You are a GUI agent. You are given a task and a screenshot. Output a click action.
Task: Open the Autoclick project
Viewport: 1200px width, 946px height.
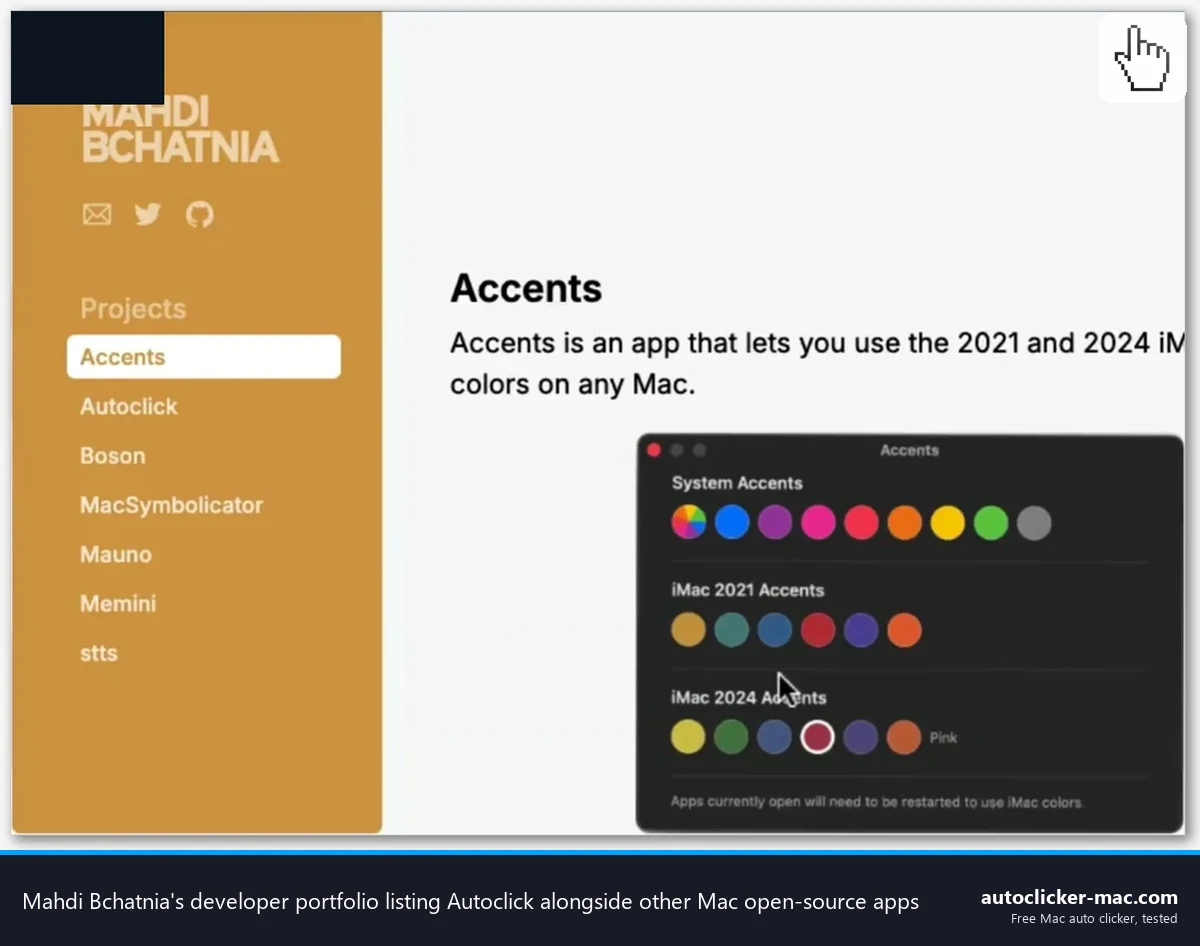[x=129, y=406]
